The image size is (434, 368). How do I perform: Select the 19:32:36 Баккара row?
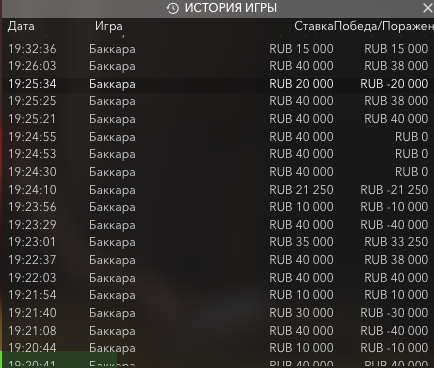(218, 49)
